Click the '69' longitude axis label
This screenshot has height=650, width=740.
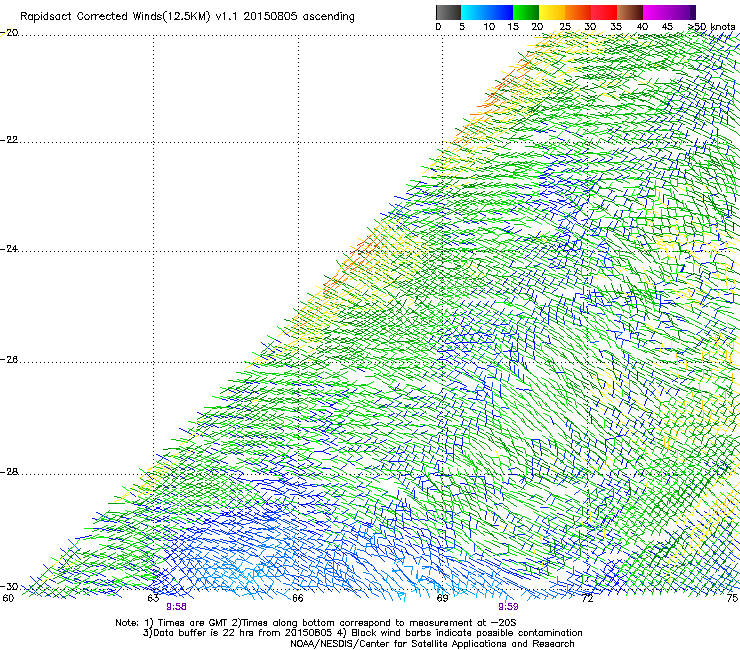(442, 598)
